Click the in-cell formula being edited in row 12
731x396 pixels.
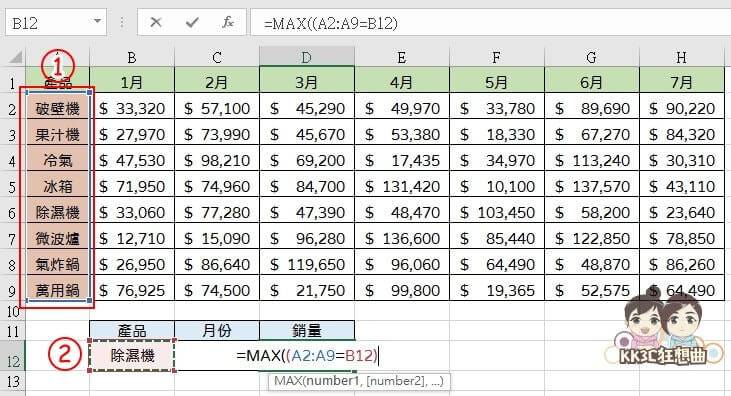tap(308, 356)
